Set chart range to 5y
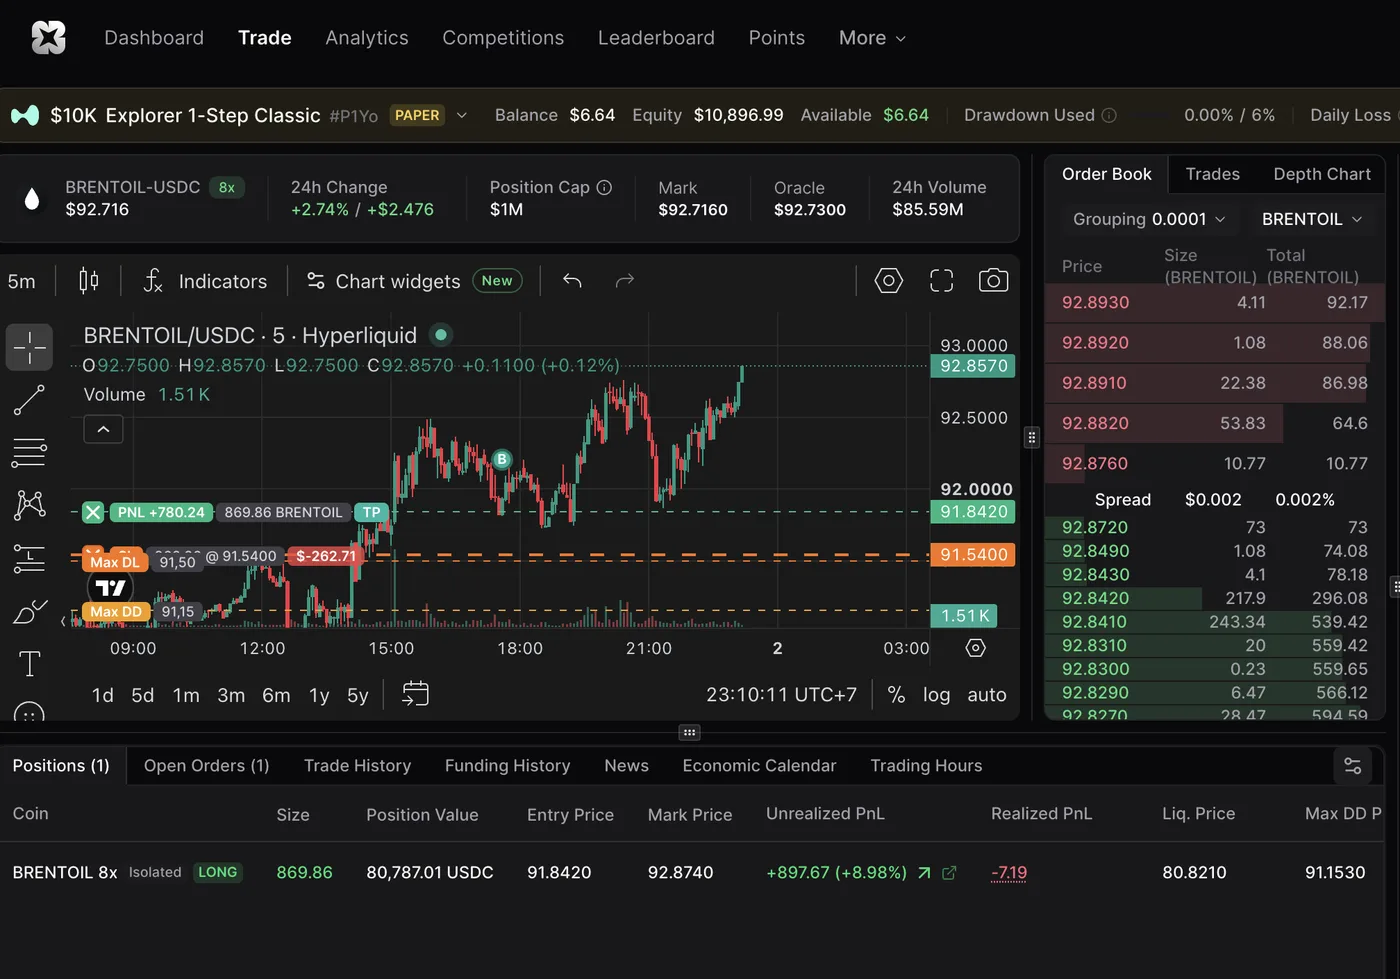 click(x=358, y=695)
